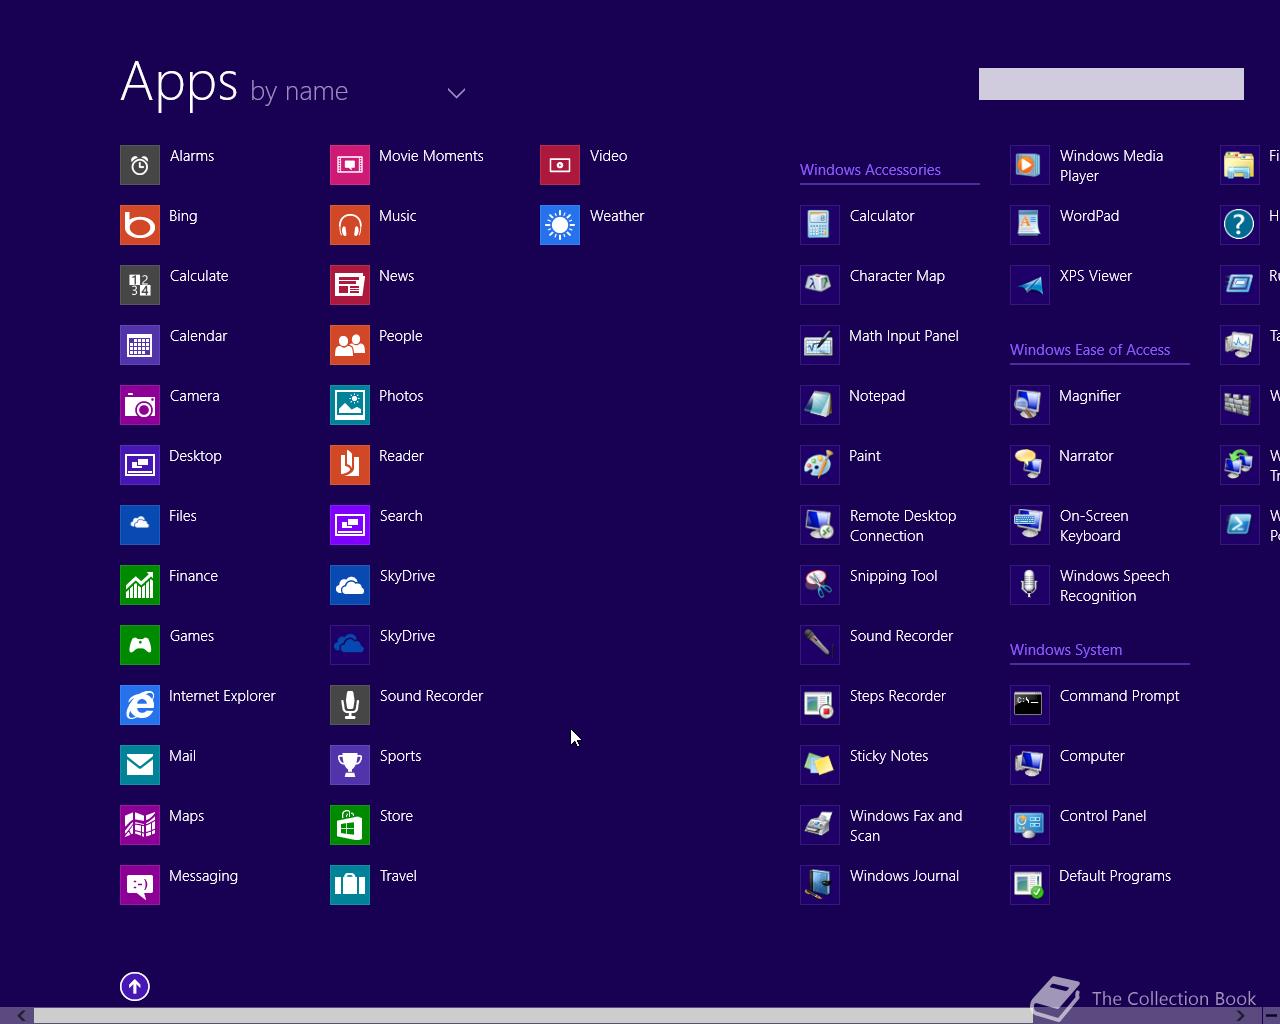1280x1024 pixels.
Task: Click the 'XPS Viewer' label
Action: 1096,276
